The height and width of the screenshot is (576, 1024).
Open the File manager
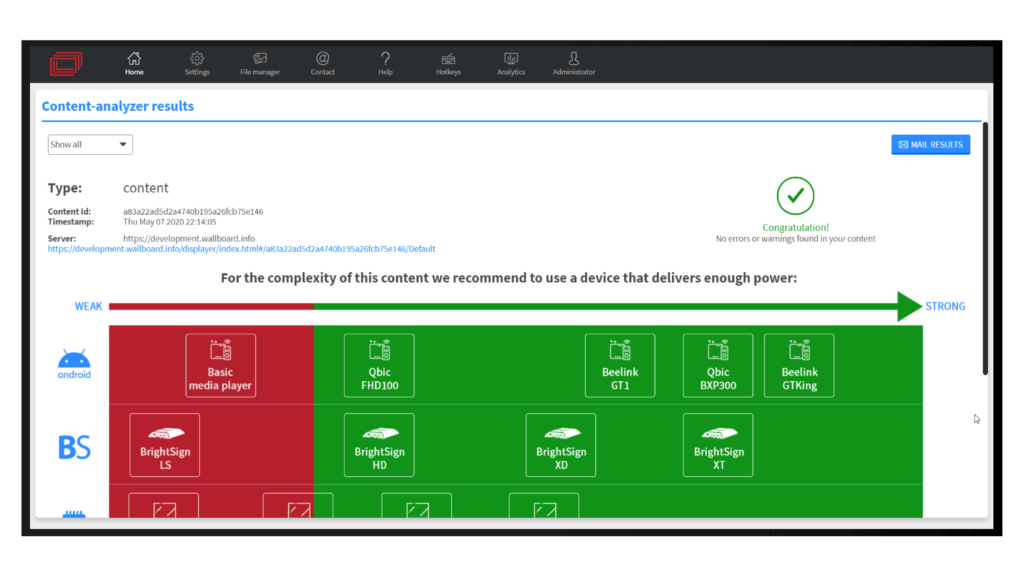[260, 63]
